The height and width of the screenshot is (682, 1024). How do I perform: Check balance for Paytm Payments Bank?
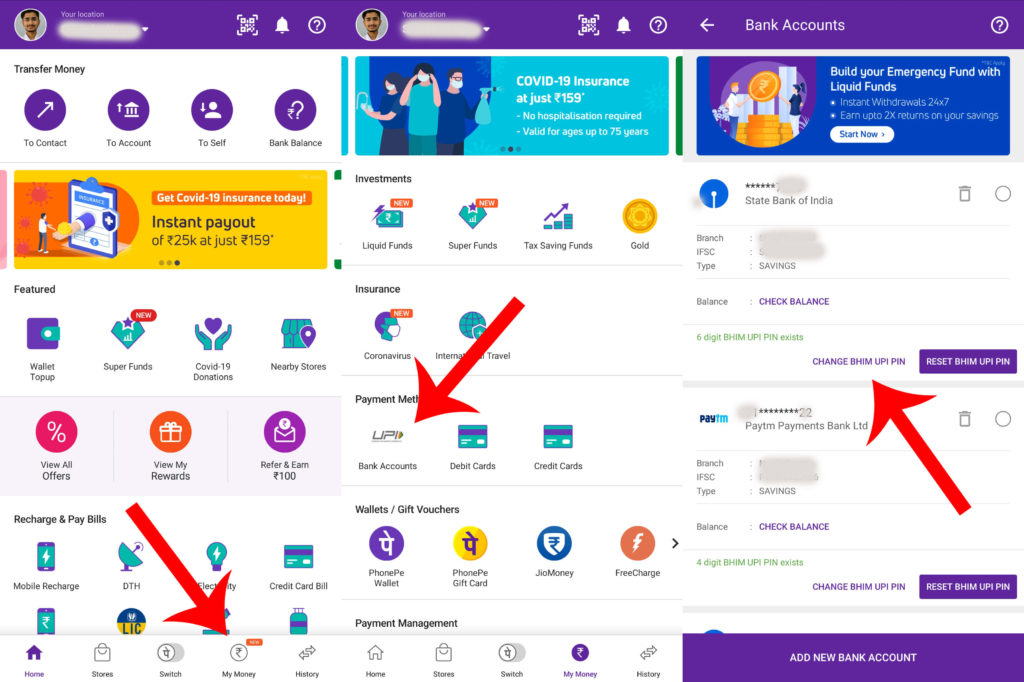pyautogui.click(x=793, y=527)
